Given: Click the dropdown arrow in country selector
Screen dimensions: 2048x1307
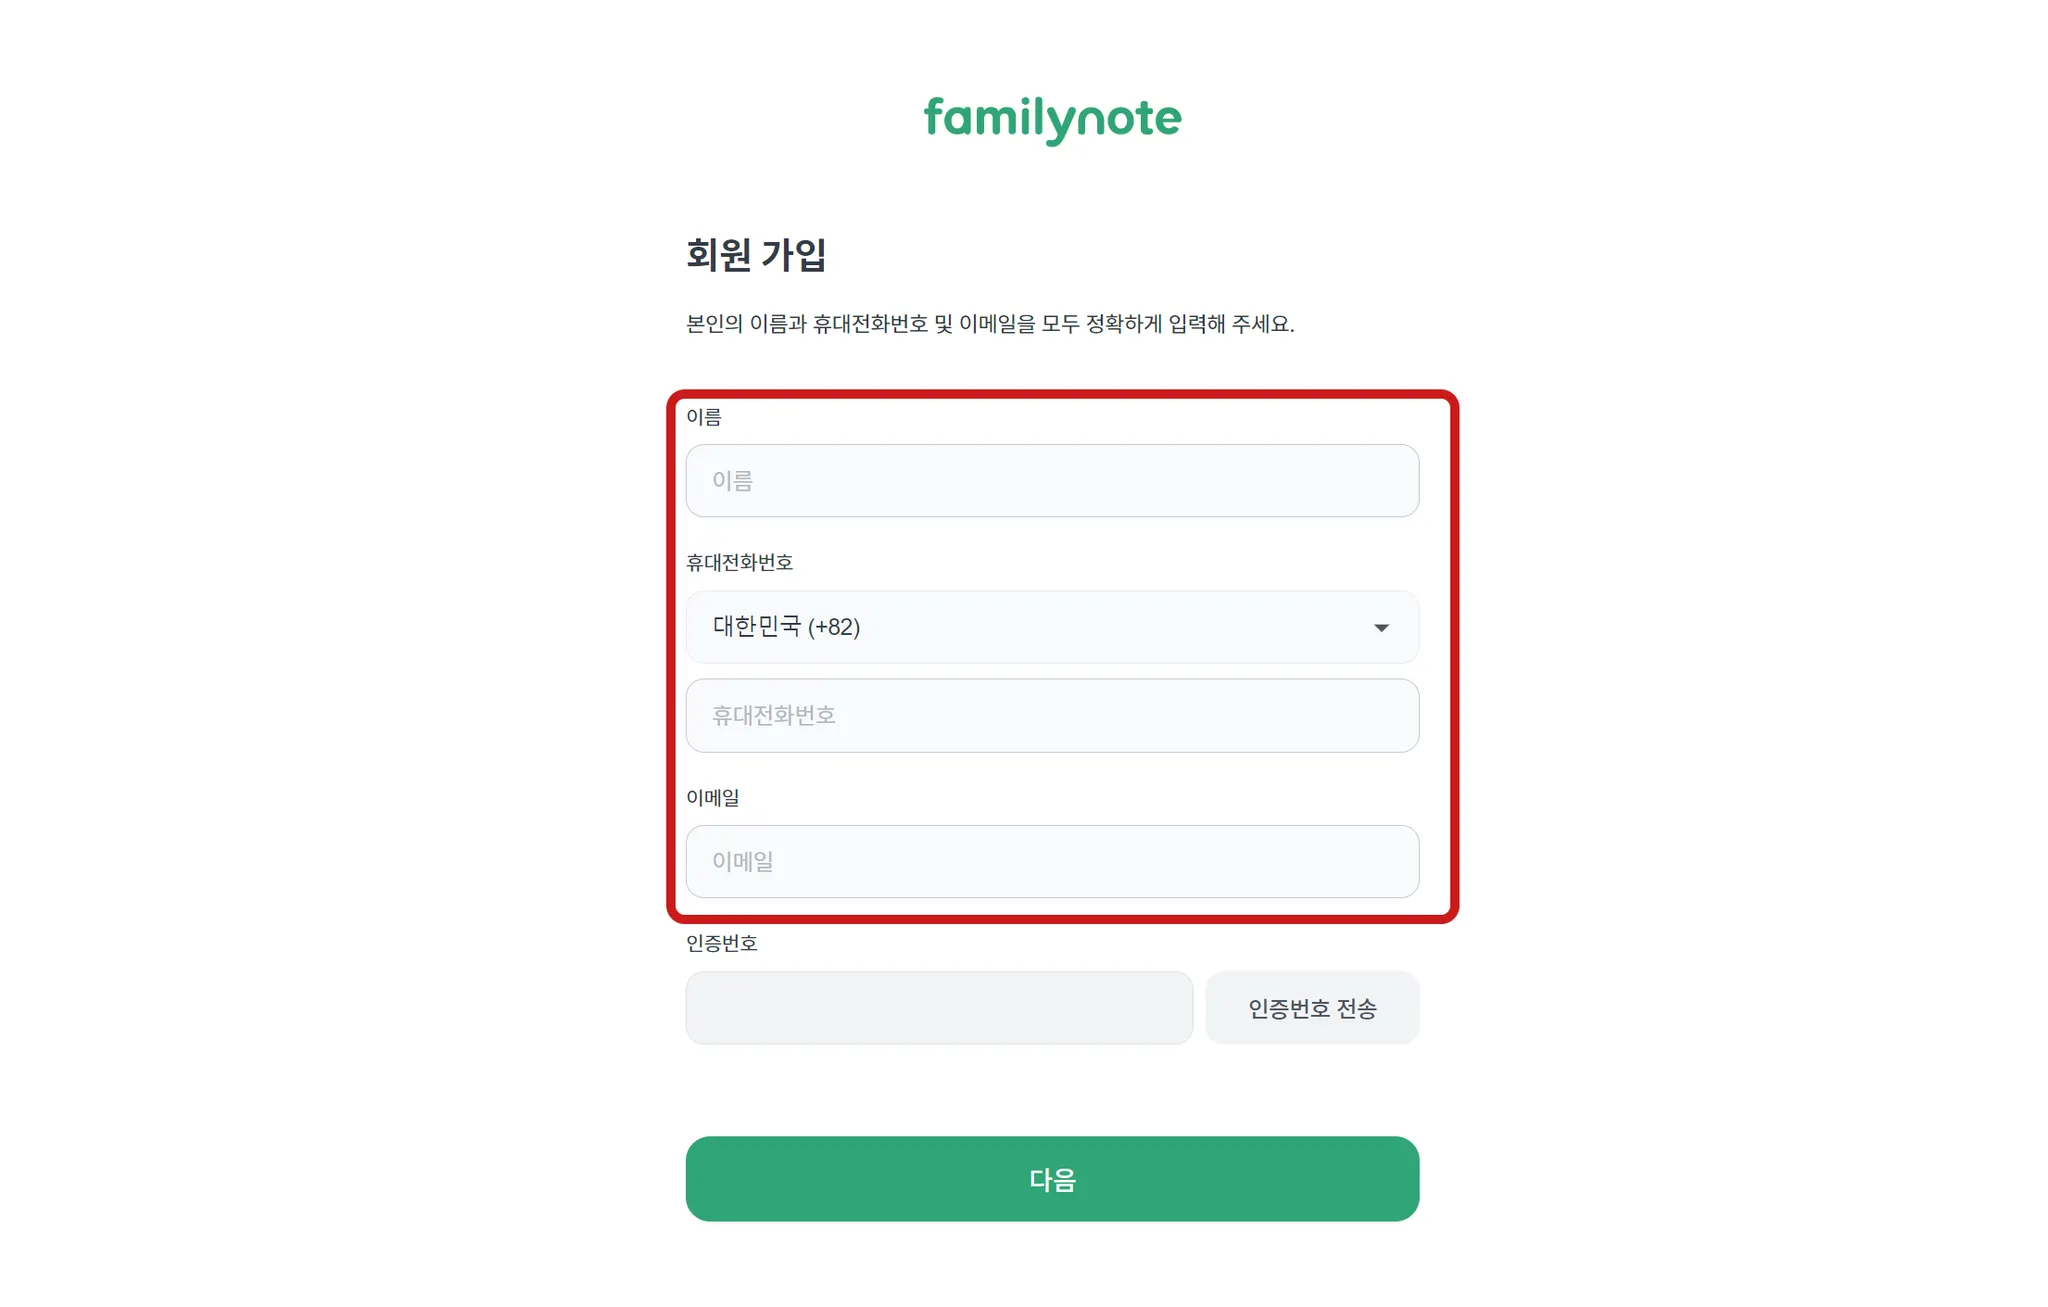Looking at the screenshot, I should pos(1381,628).
